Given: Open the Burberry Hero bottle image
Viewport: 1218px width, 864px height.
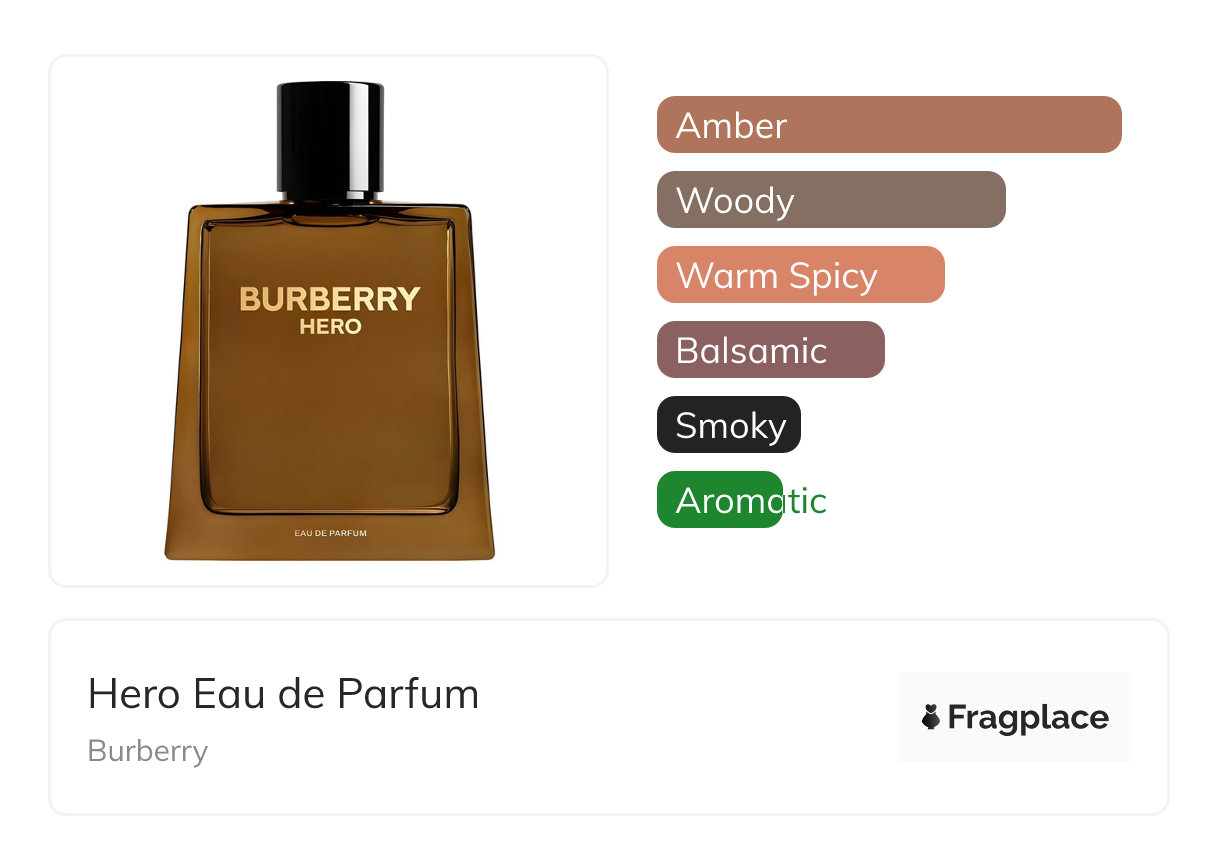Looking at the screenshot, I should [x=329, y=321].
